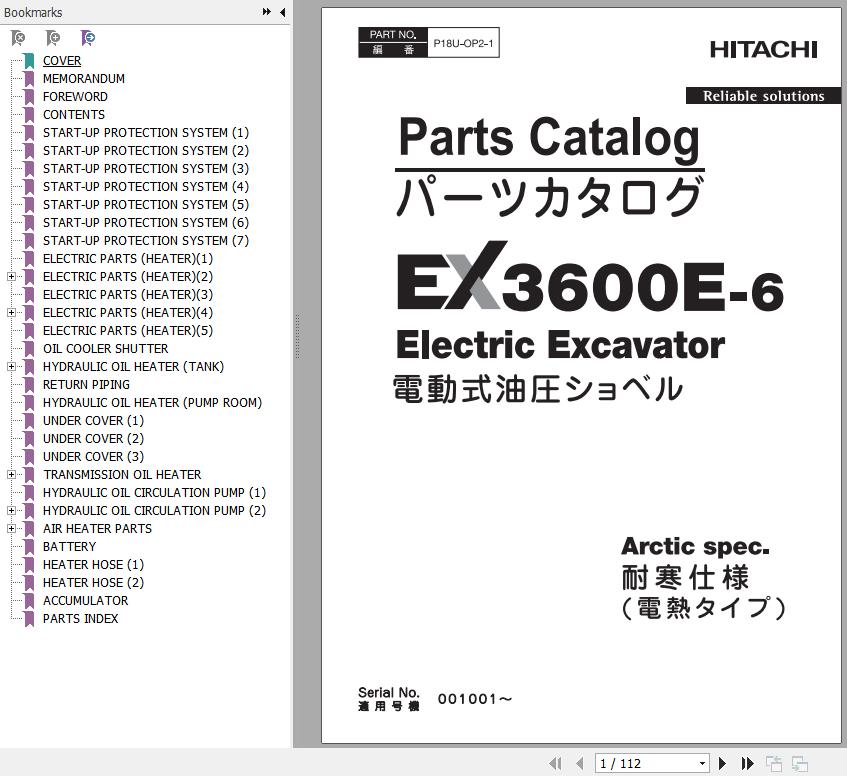The width and height of the screenshot is (847, 776).
Task: Go to first page button
Action: coord(555,763)
